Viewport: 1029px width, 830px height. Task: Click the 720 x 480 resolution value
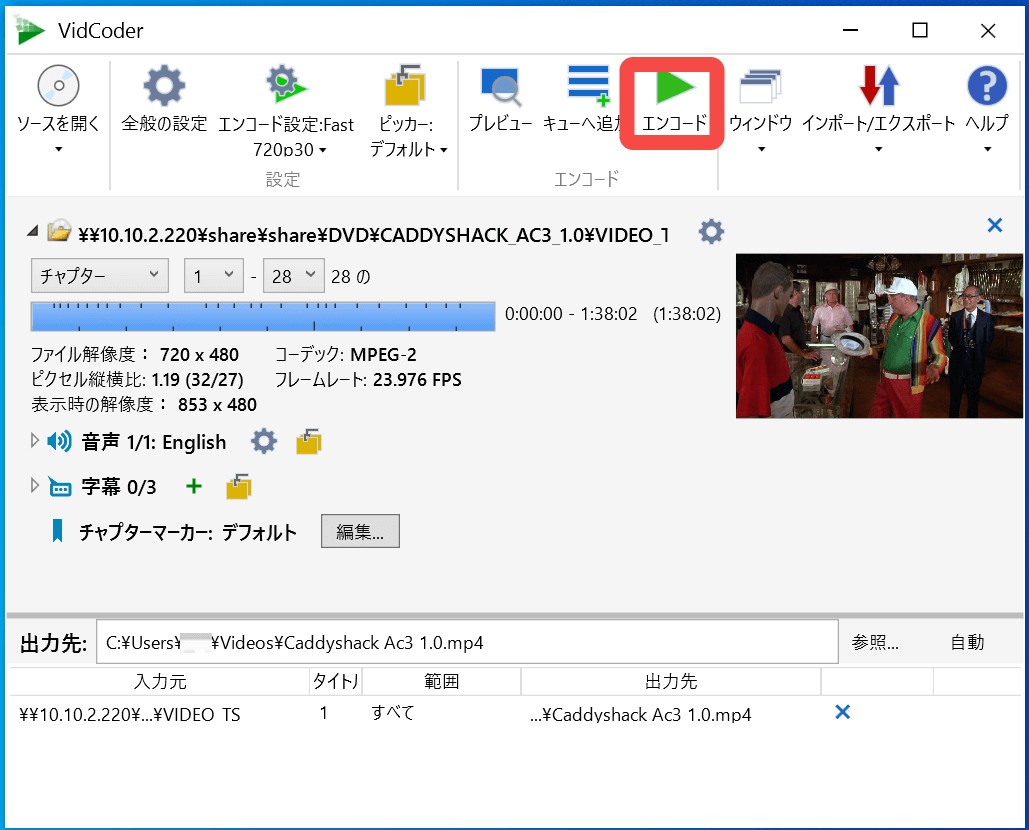[x=200, y=355]
